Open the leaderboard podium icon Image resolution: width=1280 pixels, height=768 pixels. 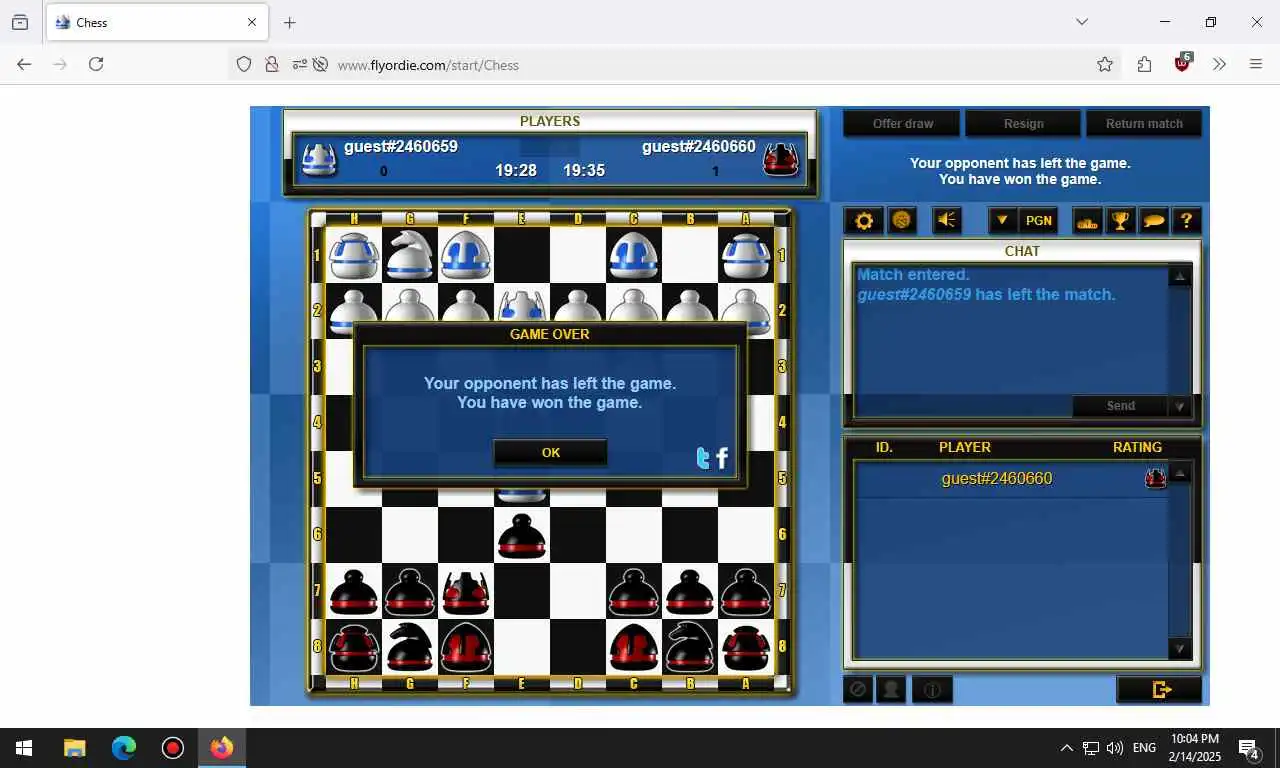(1087, 221)
